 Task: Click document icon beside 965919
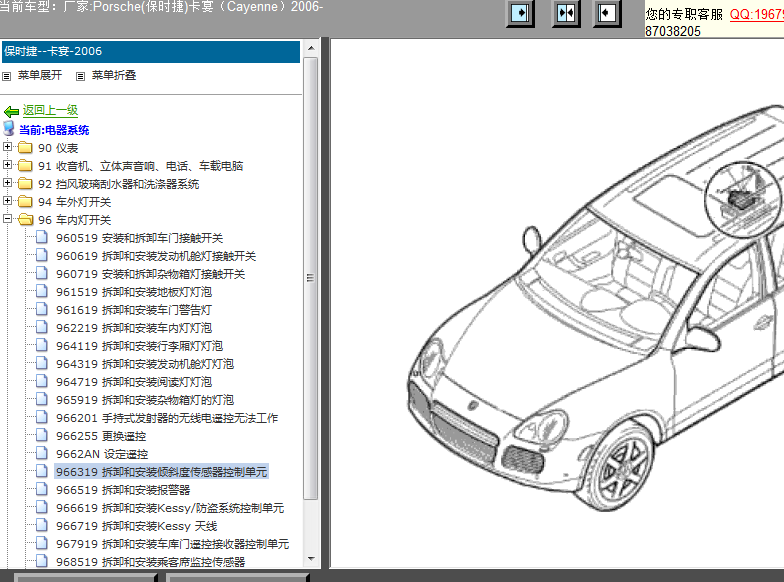(x=42, y=399)
